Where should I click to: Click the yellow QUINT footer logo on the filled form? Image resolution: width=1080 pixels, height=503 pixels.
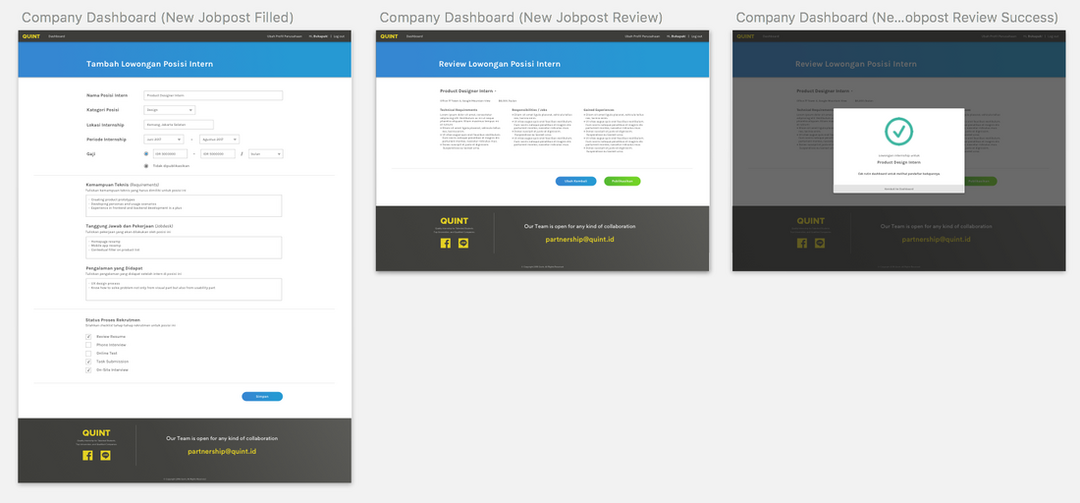[x=96, y=433]
